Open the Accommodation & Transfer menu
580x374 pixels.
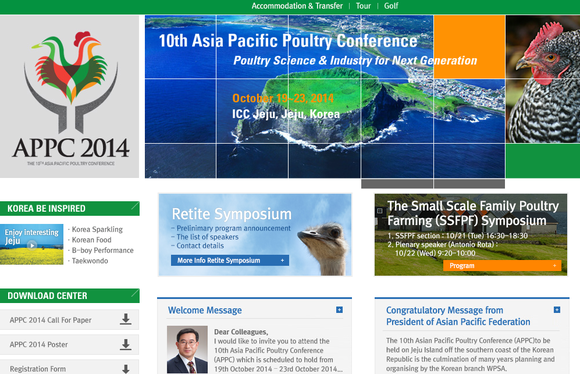click(x=297, y=6)
